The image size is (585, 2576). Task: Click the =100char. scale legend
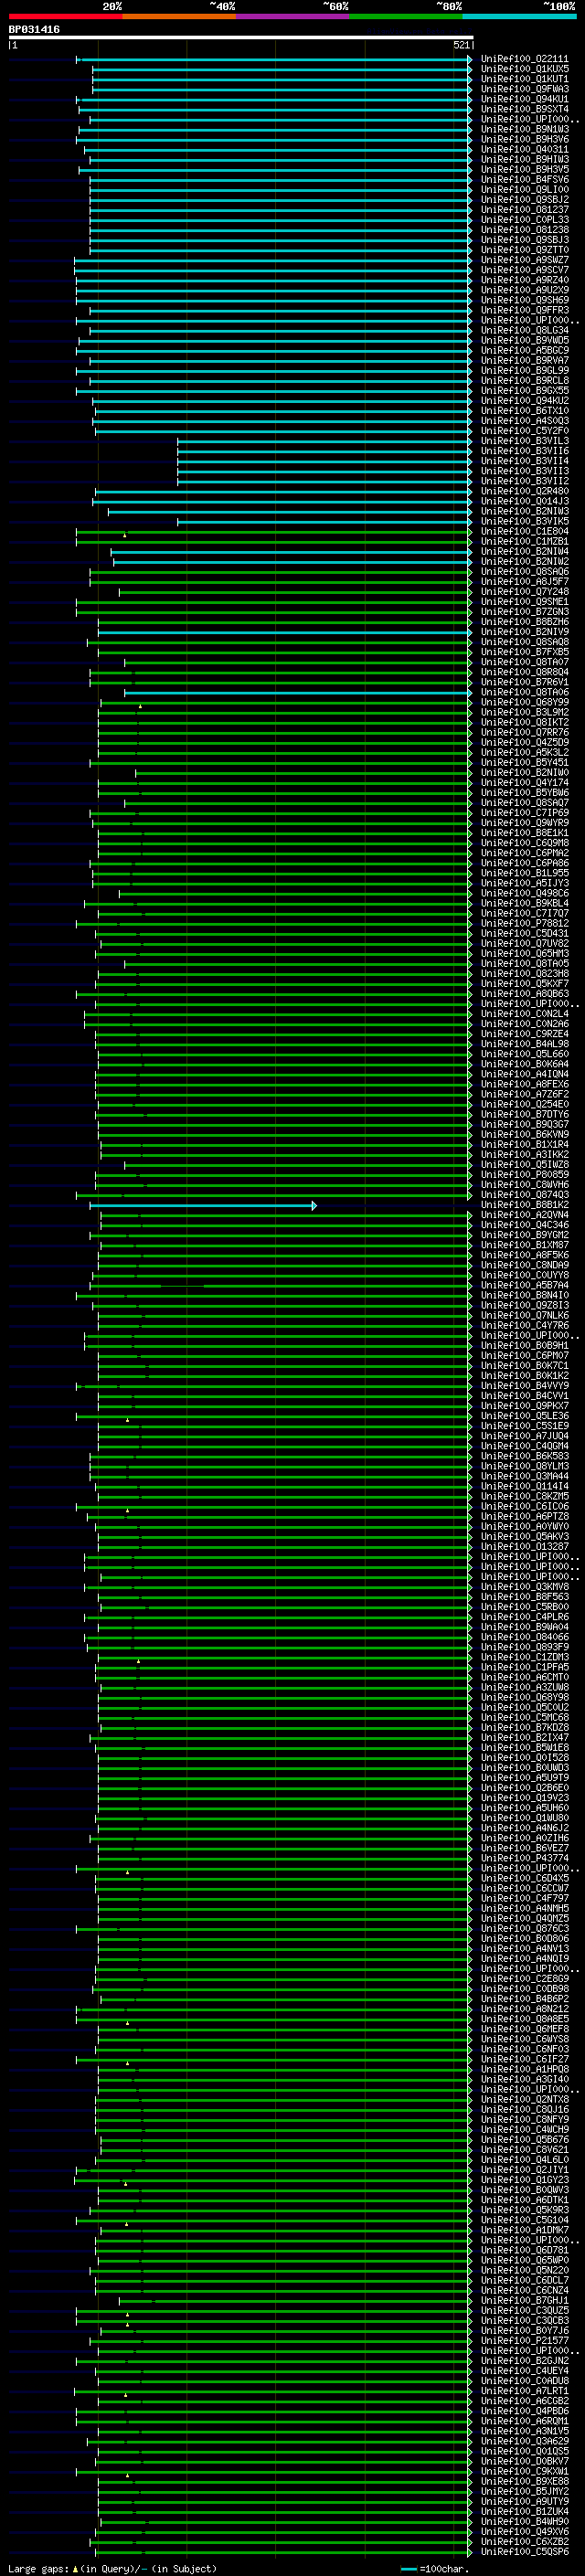(x=434, y=2568)
